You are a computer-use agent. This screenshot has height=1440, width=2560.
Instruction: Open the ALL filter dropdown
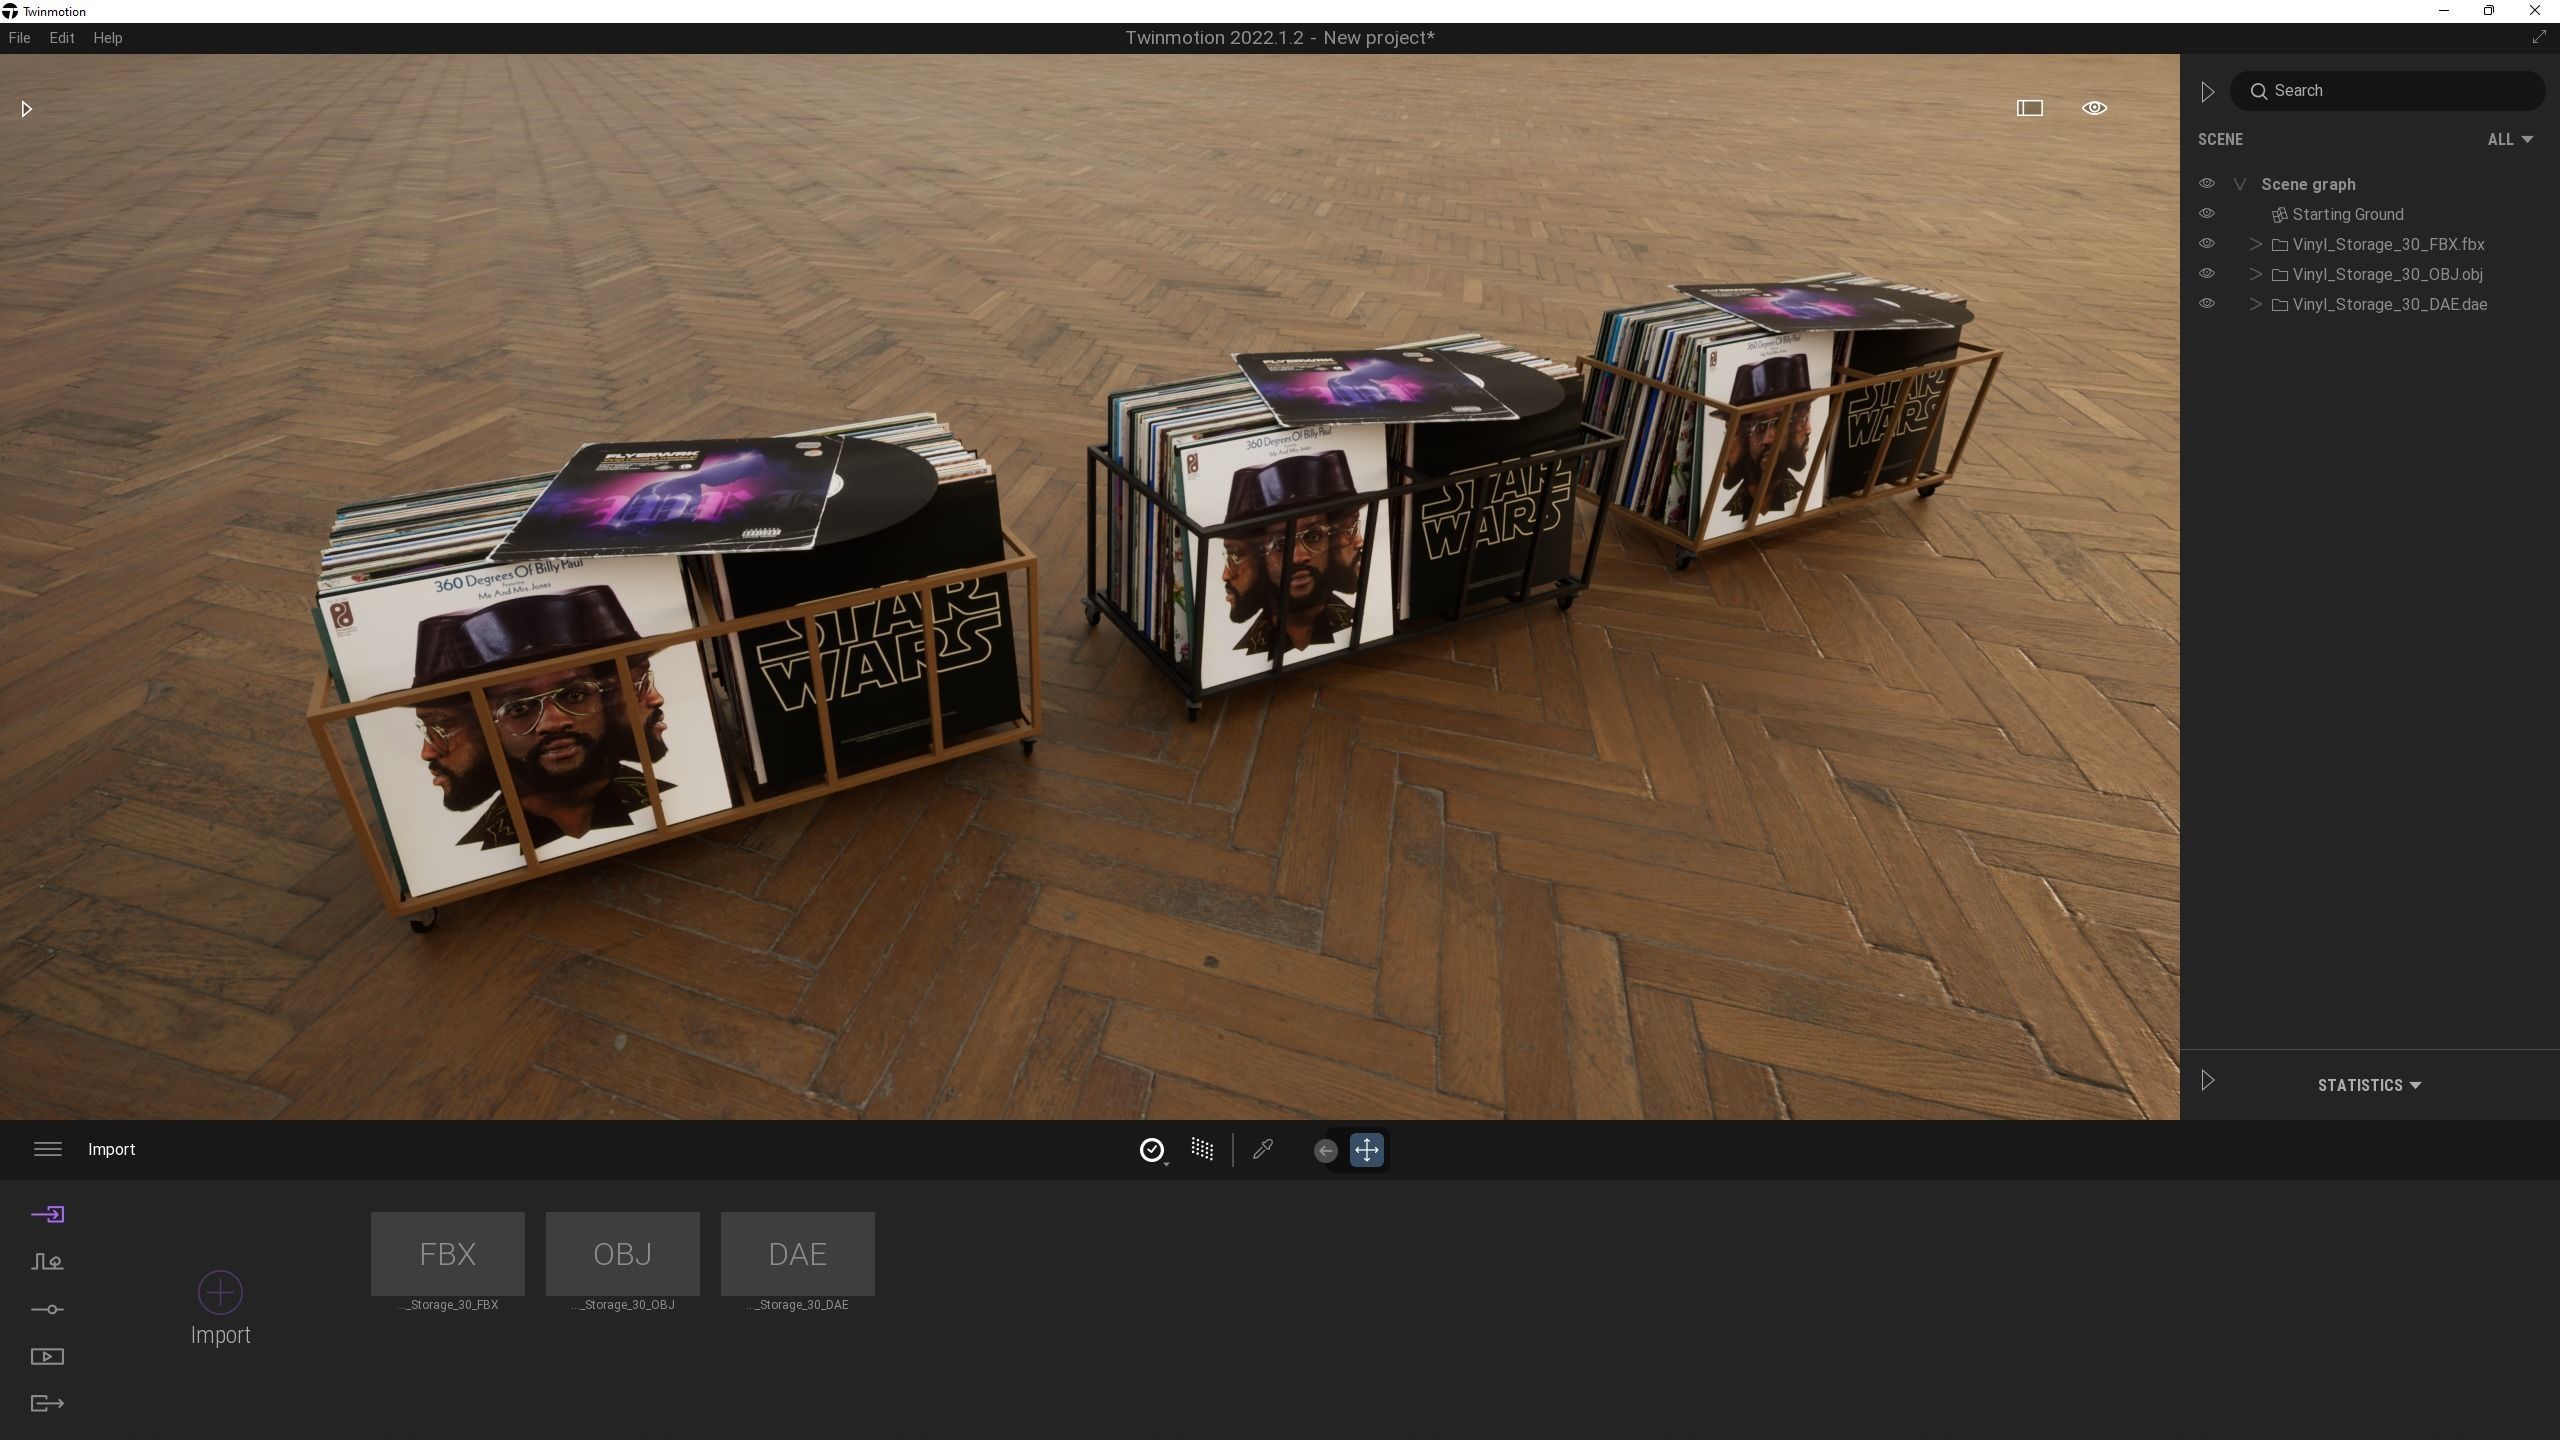click(x=2510, y=140)
